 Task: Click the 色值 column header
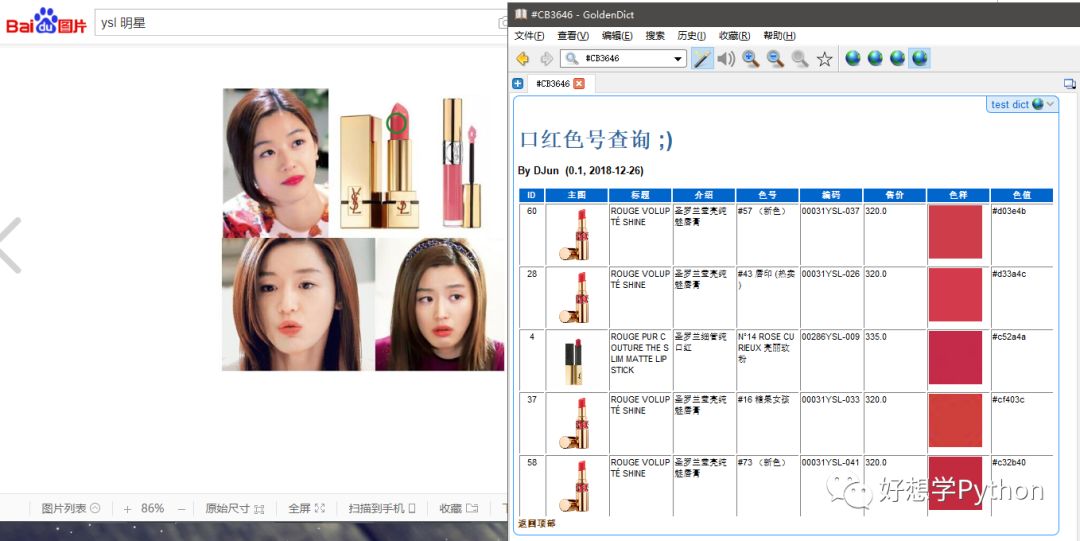click(x=1022, y=195)
